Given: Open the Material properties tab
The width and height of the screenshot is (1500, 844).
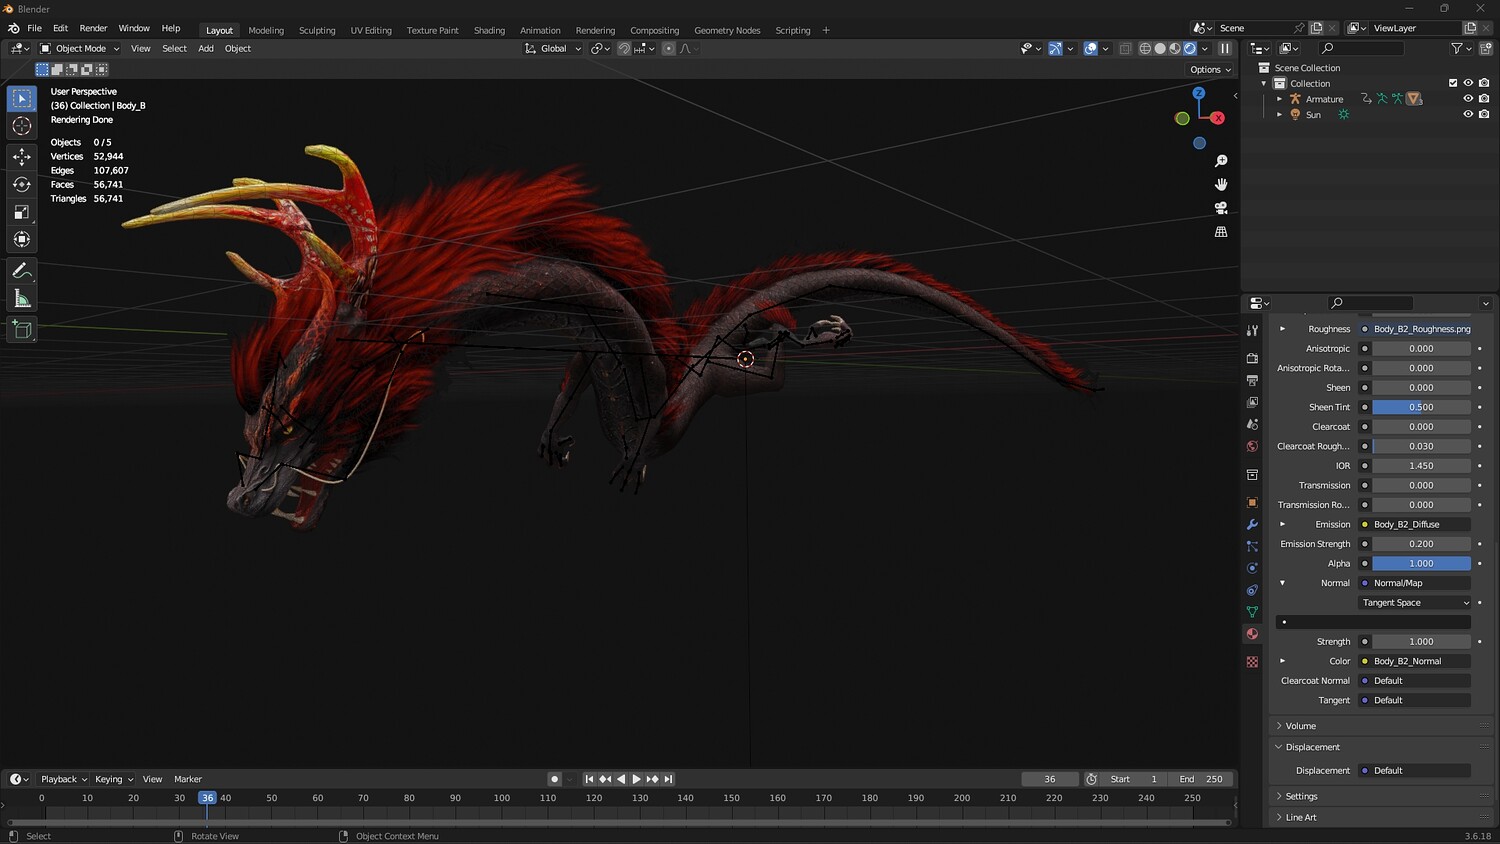Looking at the screenshot, I should pyautogui.click(x=1252, y=634).
